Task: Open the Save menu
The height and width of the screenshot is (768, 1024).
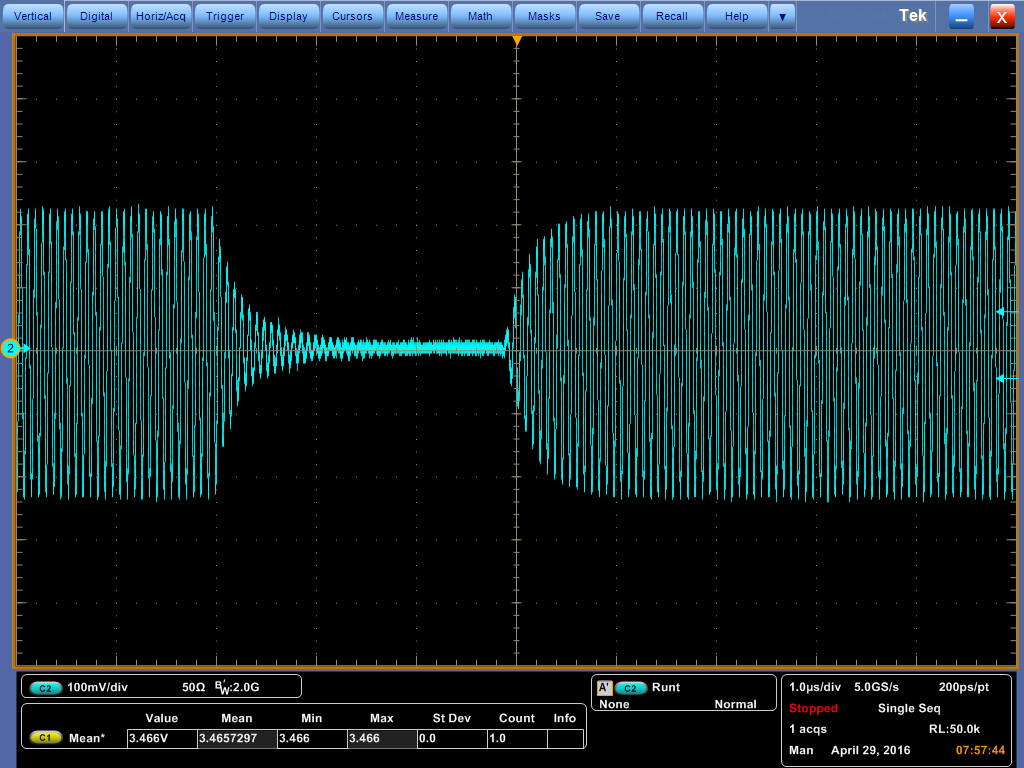Action: pos(607,16)
